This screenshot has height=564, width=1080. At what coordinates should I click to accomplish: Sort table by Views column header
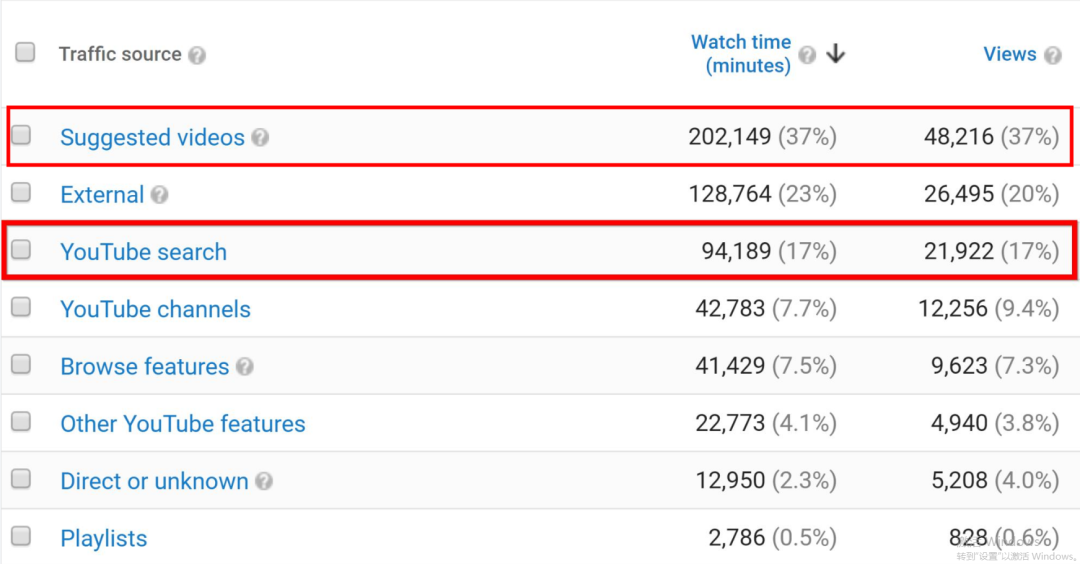(1009, 54)
